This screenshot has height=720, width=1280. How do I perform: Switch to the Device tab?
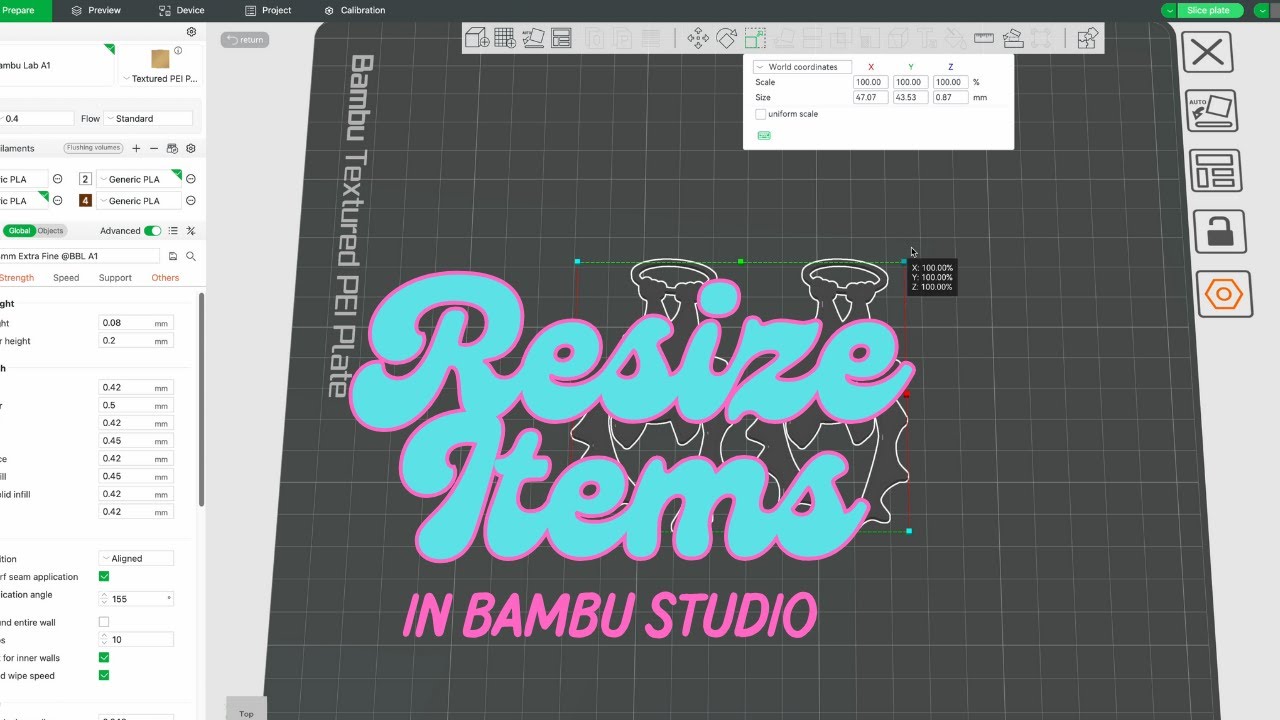pos(182,10)
